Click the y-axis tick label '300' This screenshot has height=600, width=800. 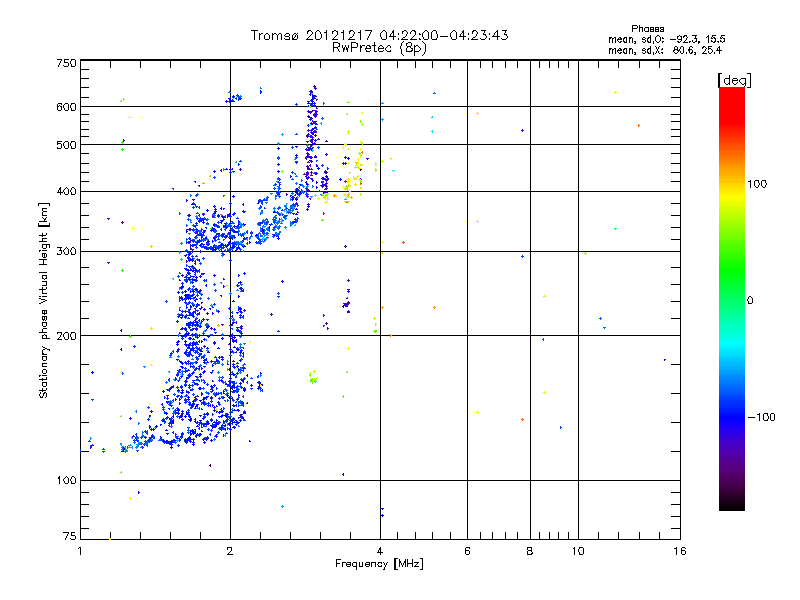click(67, 252)
